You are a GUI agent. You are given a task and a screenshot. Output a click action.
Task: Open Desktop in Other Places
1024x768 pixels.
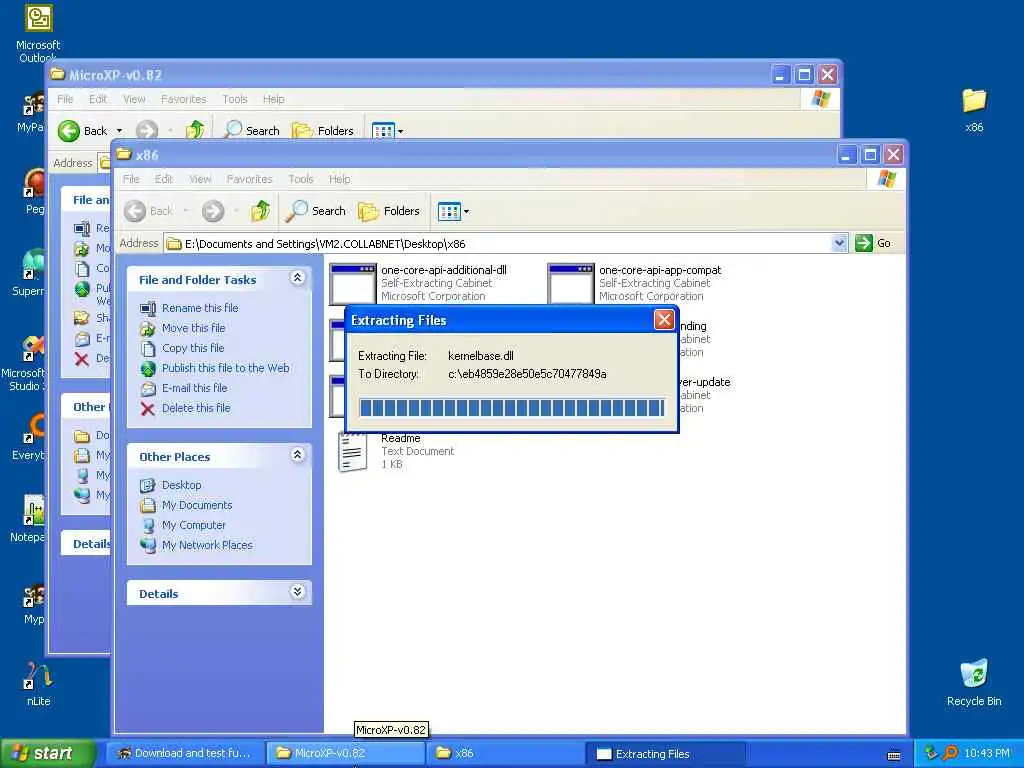pyautogui.click(x=182, y=485)
